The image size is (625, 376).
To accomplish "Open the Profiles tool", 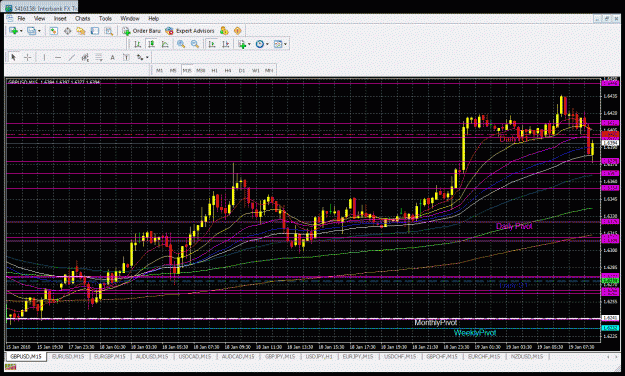I will coord(31,31).
